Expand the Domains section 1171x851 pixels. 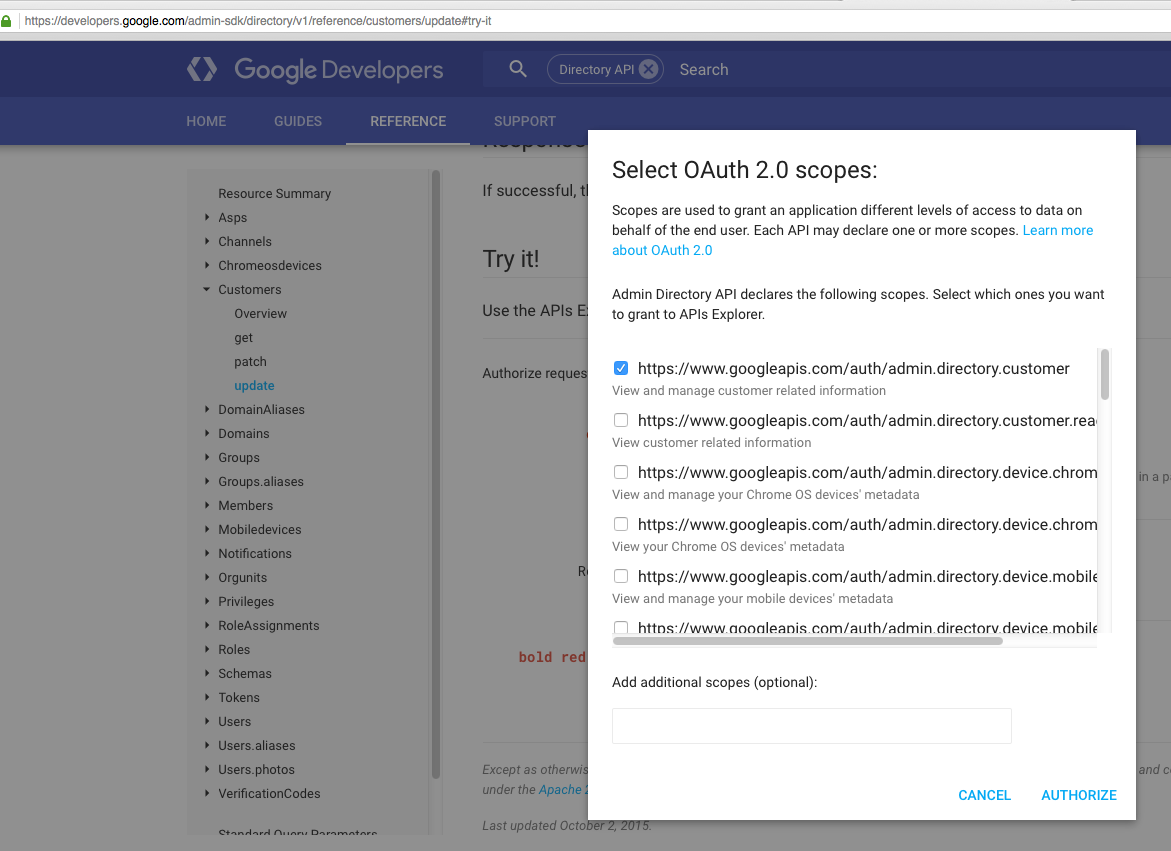point(207,433)
